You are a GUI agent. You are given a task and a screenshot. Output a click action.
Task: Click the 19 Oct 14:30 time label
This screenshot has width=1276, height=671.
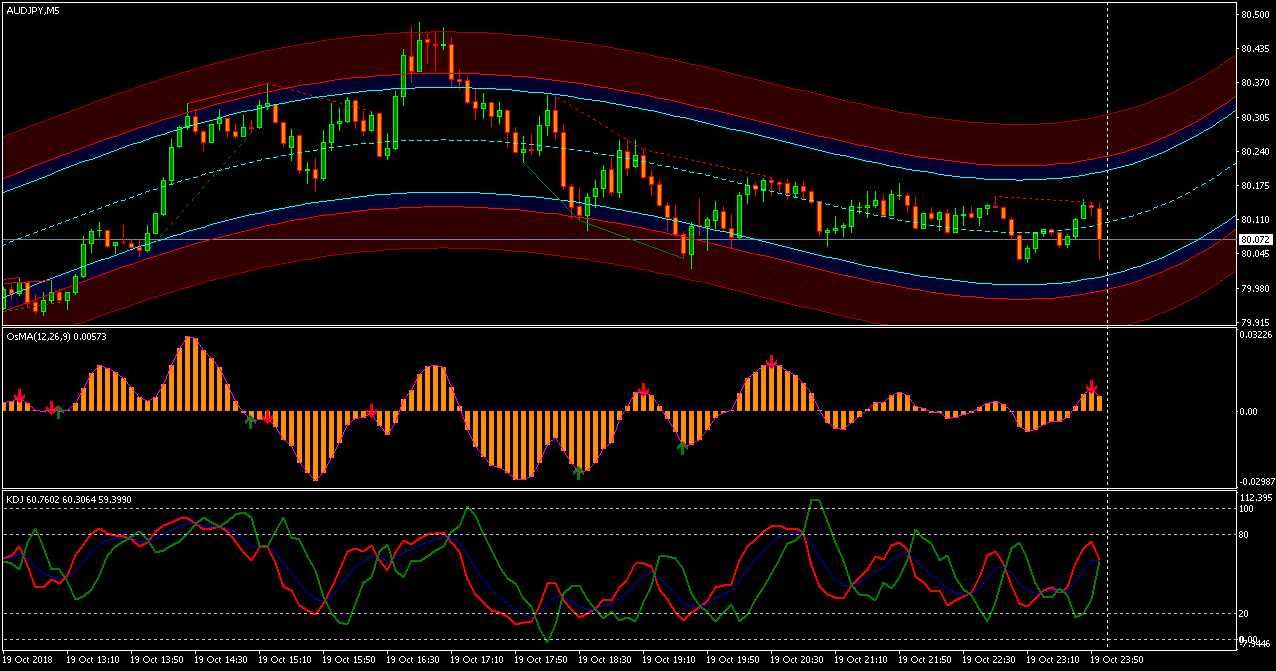(221, 660)
